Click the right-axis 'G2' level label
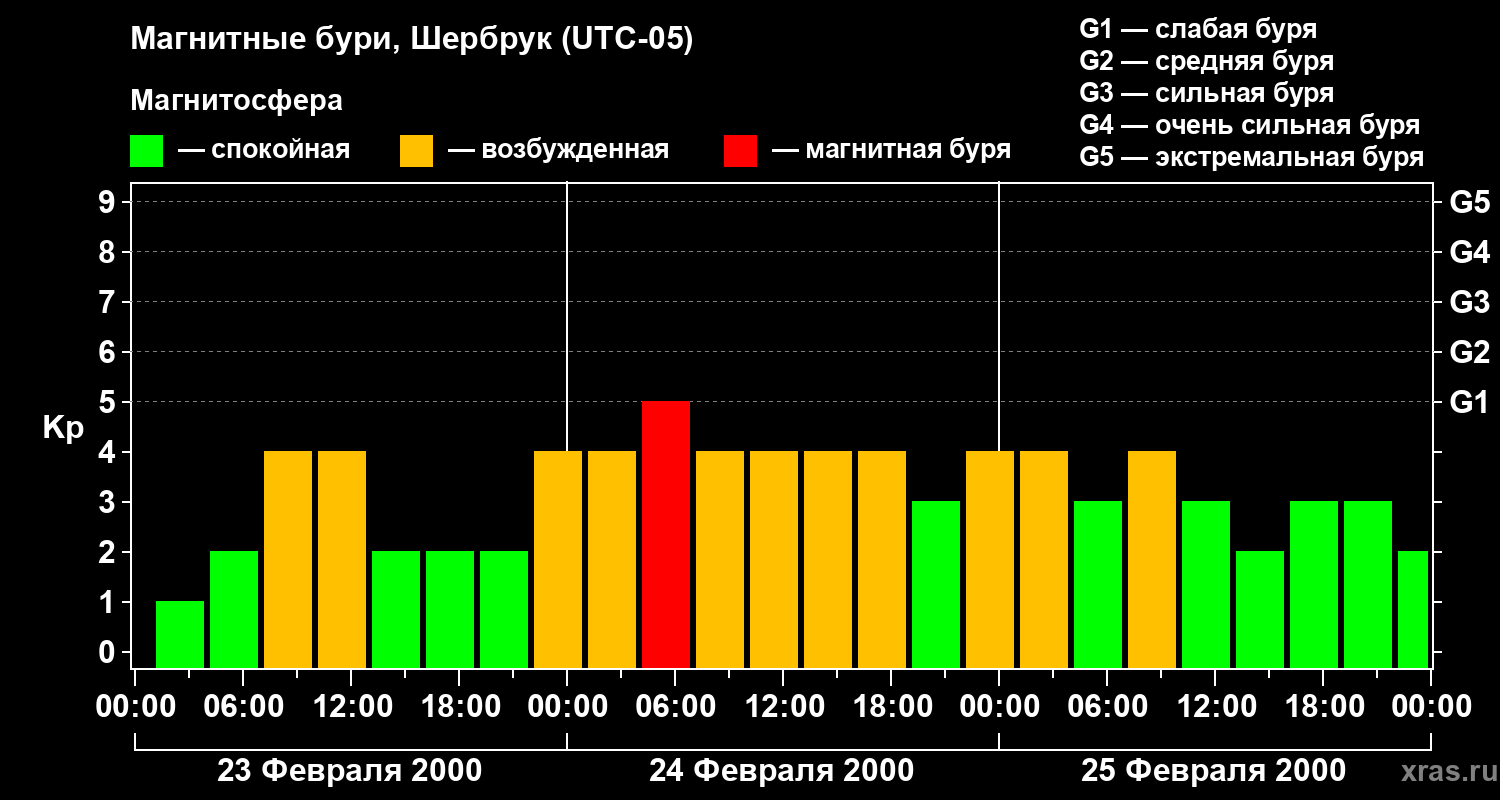 point(1470,352)
